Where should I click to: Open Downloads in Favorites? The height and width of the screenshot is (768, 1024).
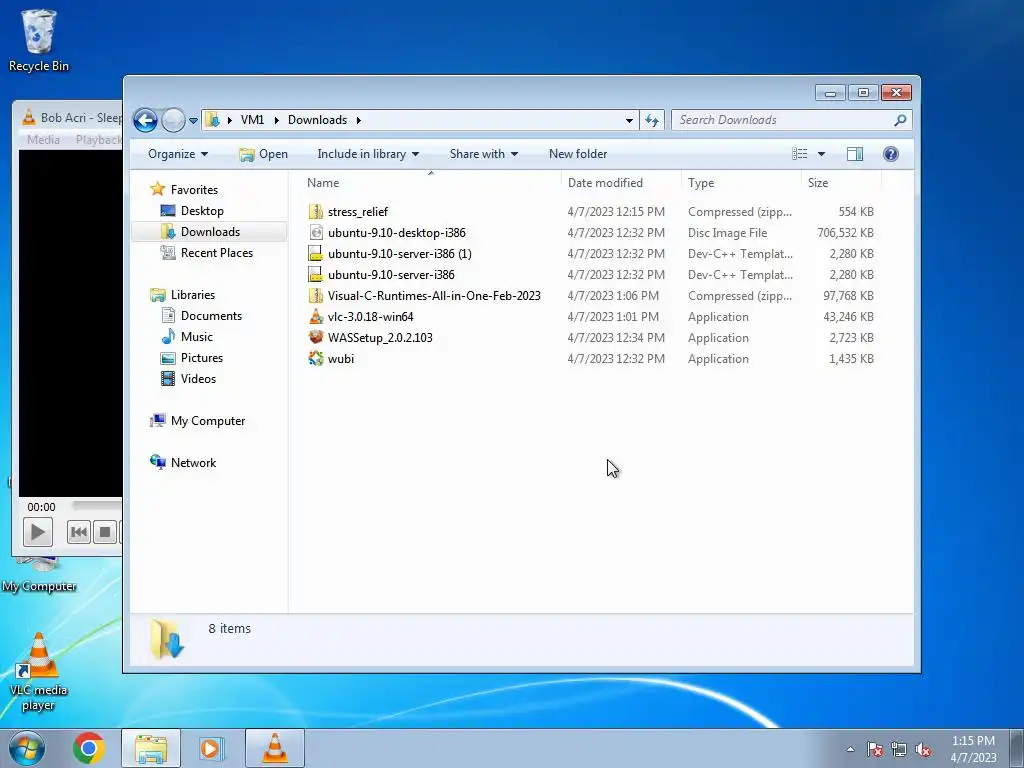coord(210,232)
